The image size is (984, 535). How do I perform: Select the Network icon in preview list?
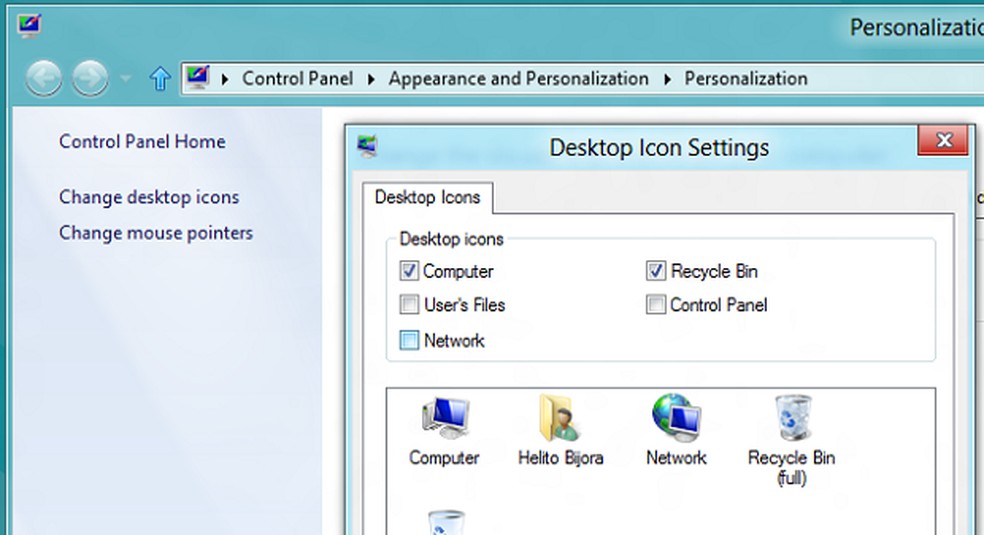click(x=676, y=417)
